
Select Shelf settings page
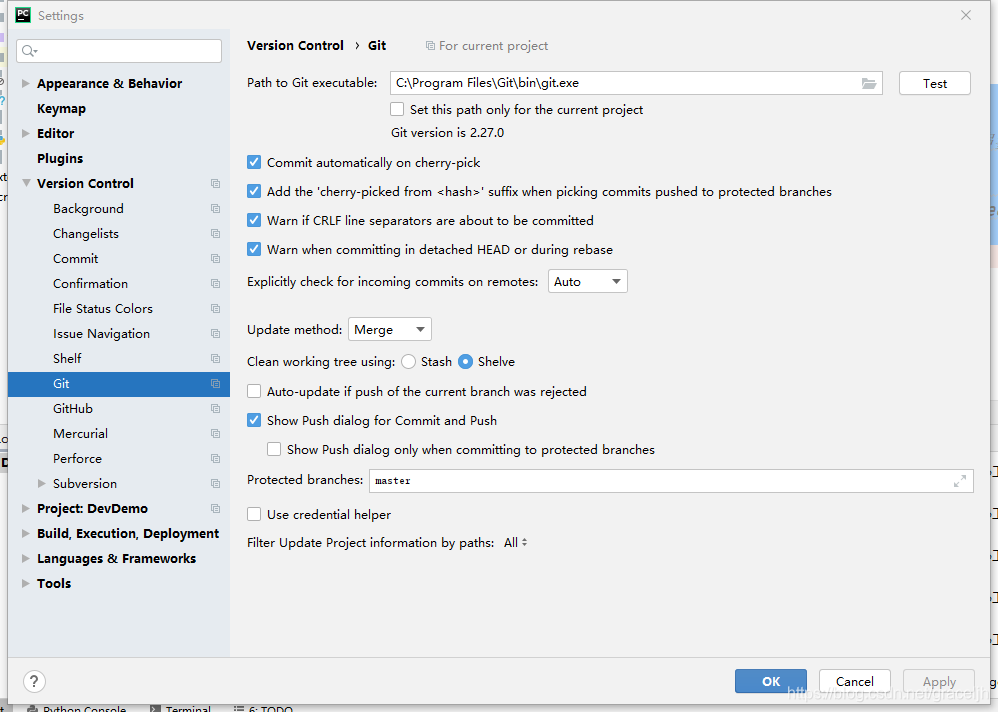(x=67, y=358)
